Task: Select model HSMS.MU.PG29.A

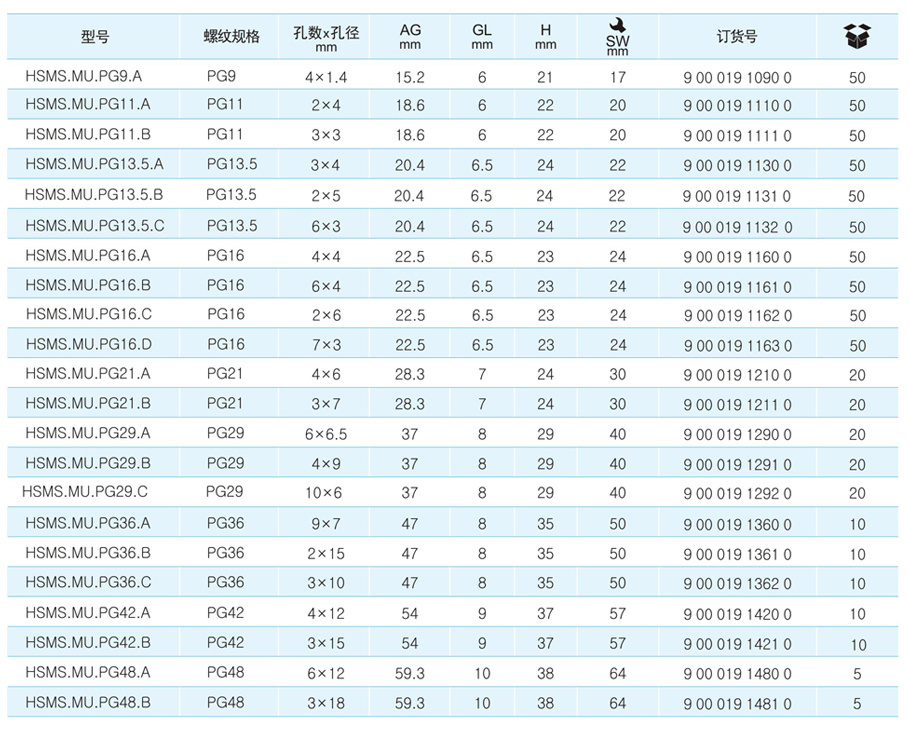Action: 88,433
